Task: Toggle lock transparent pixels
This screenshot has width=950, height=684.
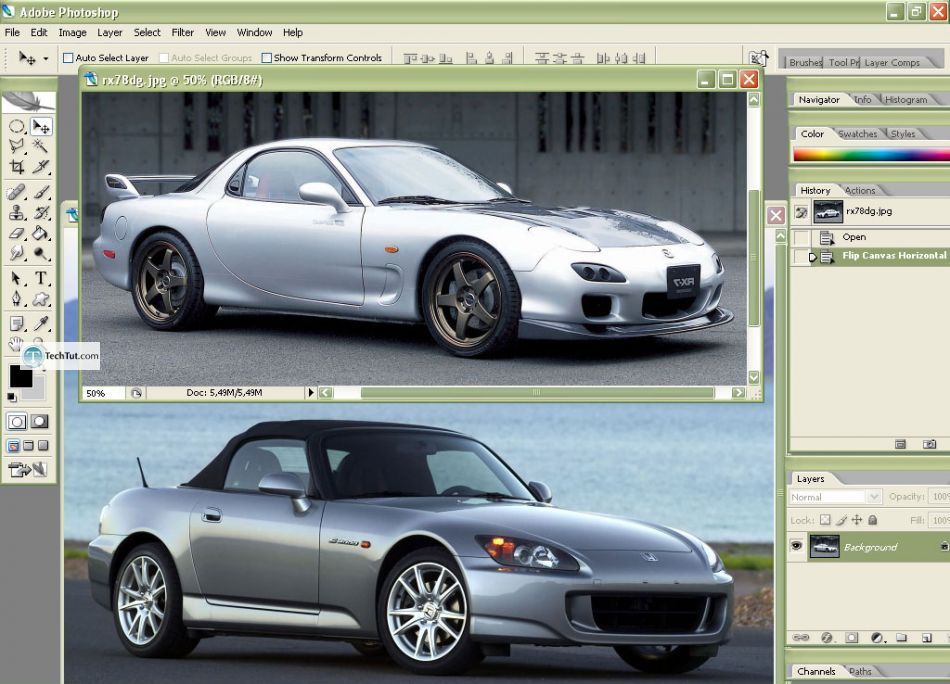Action: [x=825, y=519]
